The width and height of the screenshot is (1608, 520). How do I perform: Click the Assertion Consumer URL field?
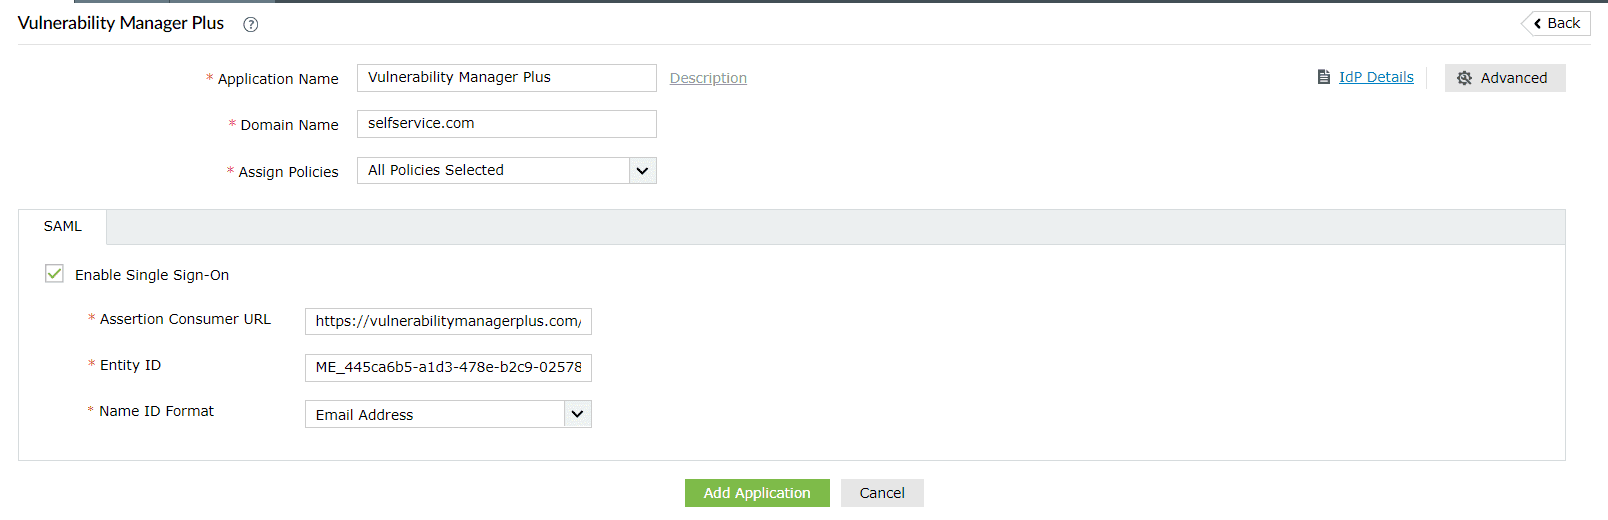click(x=448, y=321)
